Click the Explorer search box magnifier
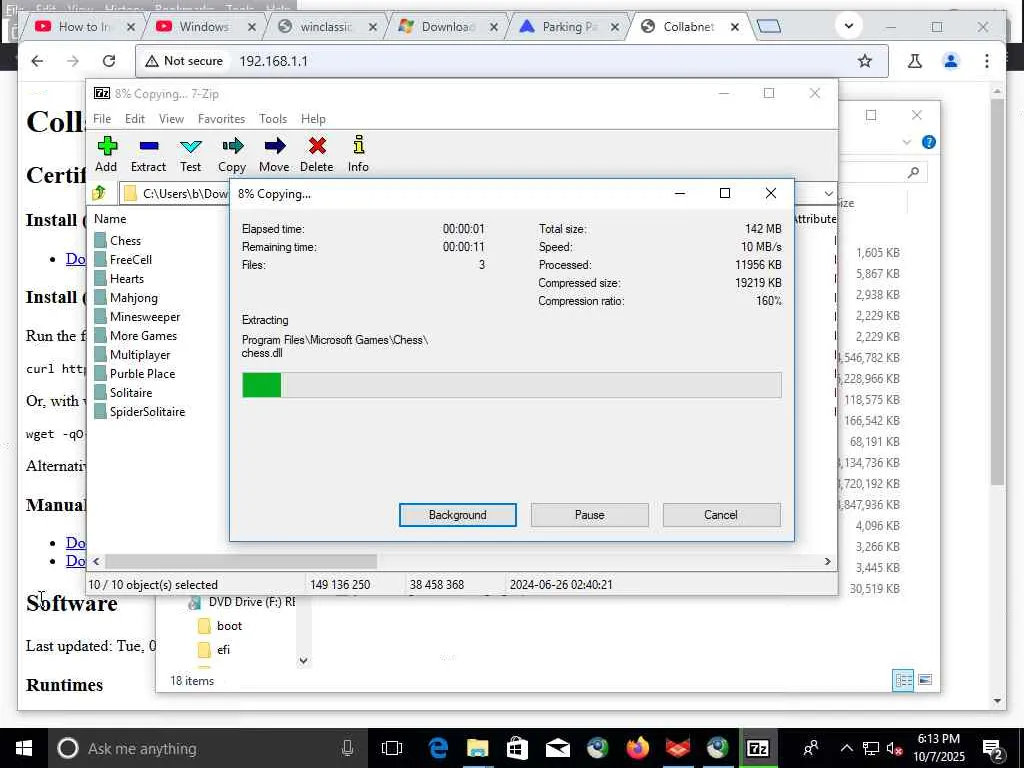1024x768 pixels. click(913, 172)
